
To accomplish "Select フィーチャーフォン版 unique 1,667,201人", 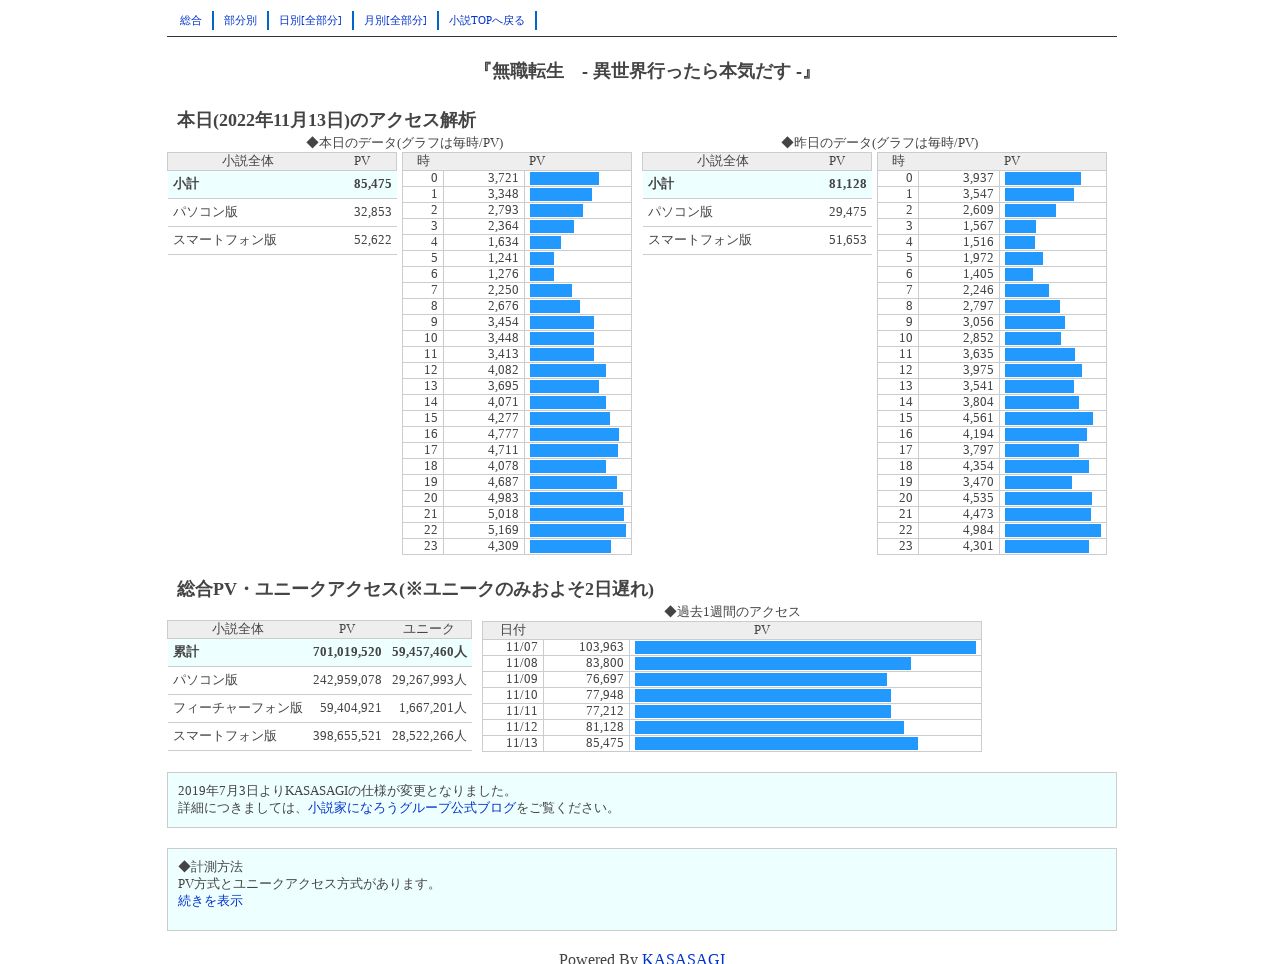I will pyautogui.click(x=432, y=708).
